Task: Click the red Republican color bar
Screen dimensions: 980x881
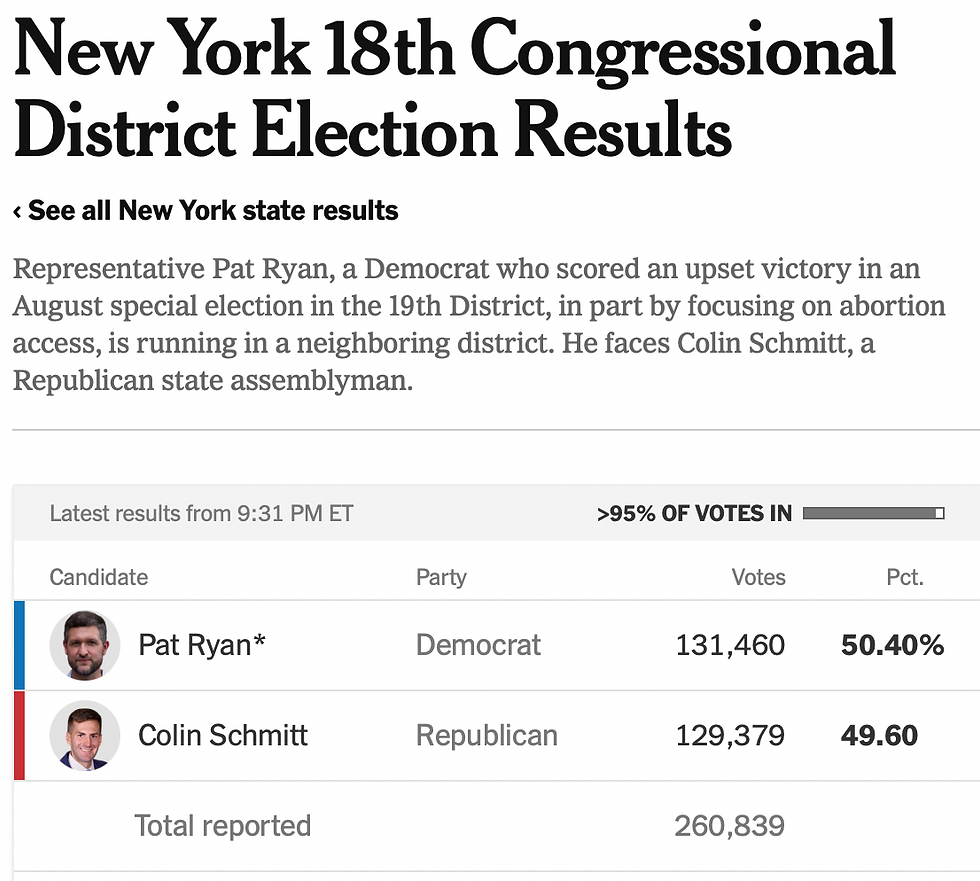Action: click(x=19, y=735)
